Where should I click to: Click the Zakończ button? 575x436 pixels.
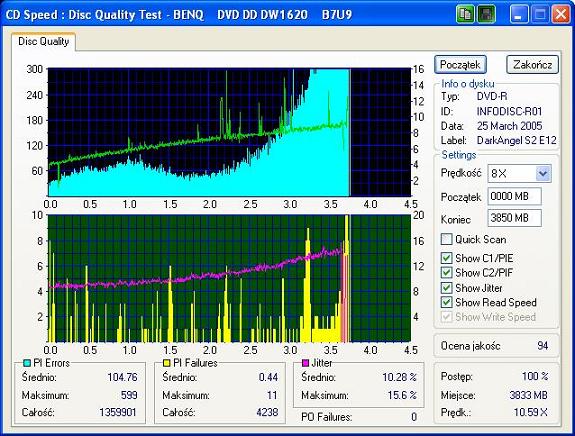point(532,65)
